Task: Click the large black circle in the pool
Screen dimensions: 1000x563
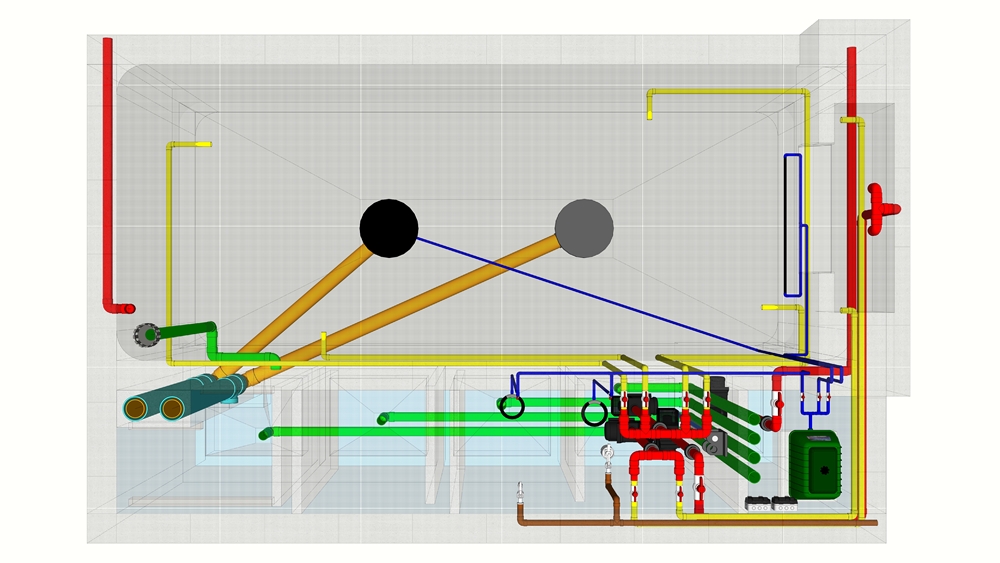Action: [x=388, y=228]
